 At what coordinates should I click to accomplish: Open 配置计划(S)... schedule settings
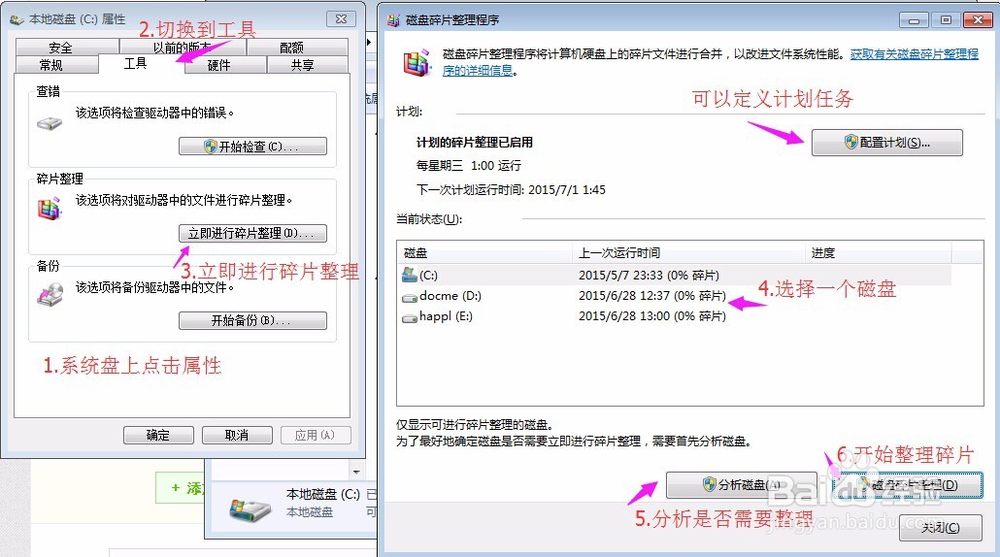pyautogui.click(x=886, y=142)
